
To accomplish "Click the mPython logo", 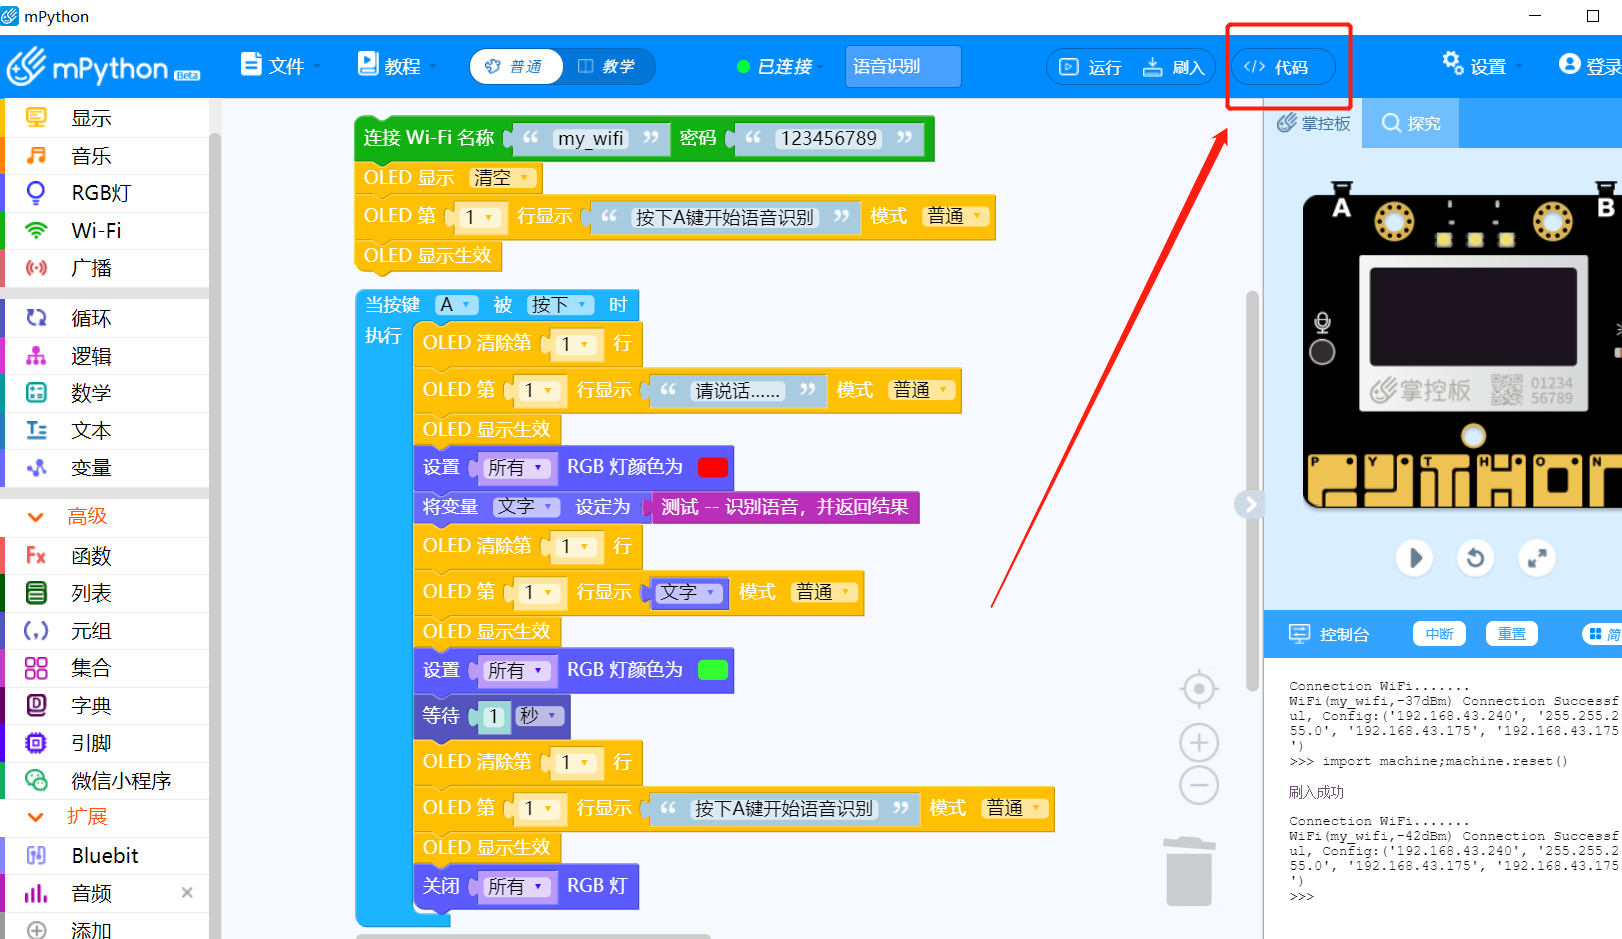I will click(x=103, y=67).
